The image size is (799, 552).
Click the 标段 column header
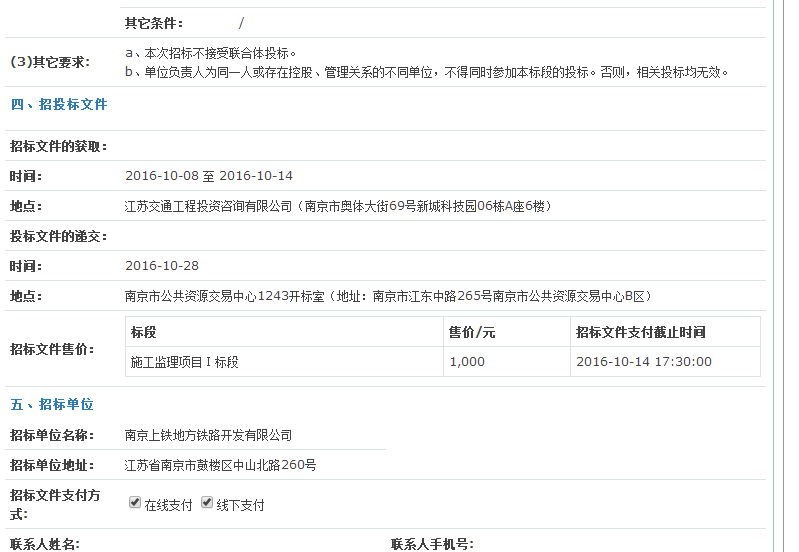(144, 332)
